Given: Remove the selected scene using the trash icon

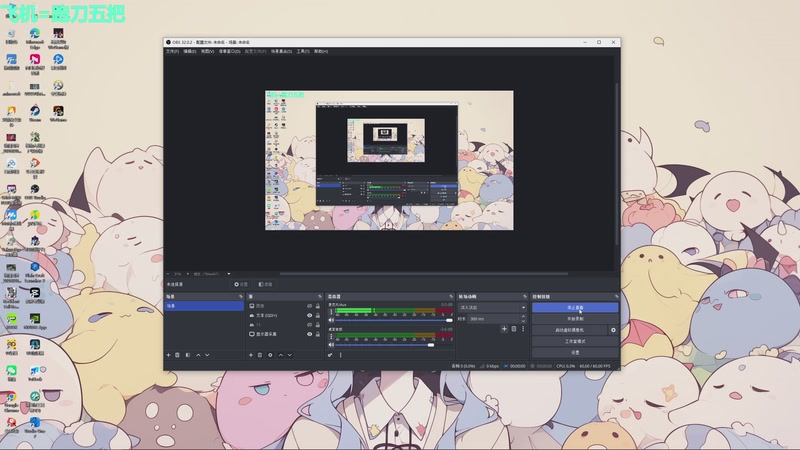Looking at the screenshot, I should 178,355.
